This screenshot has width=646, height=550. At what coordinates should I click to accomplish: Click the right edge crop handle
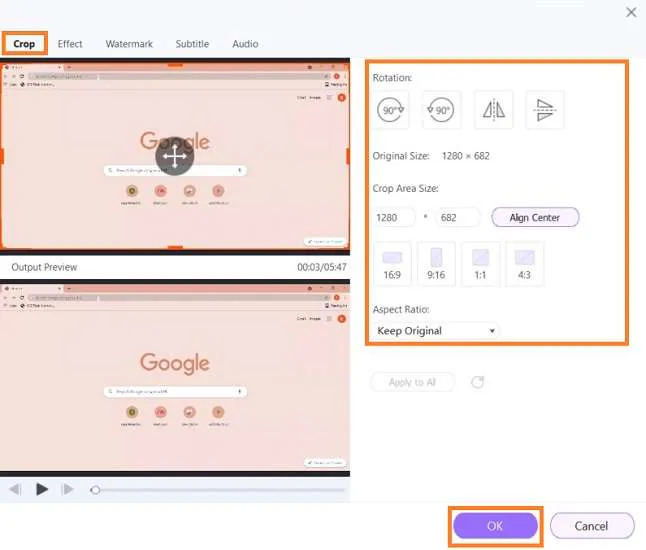[348, 157]
